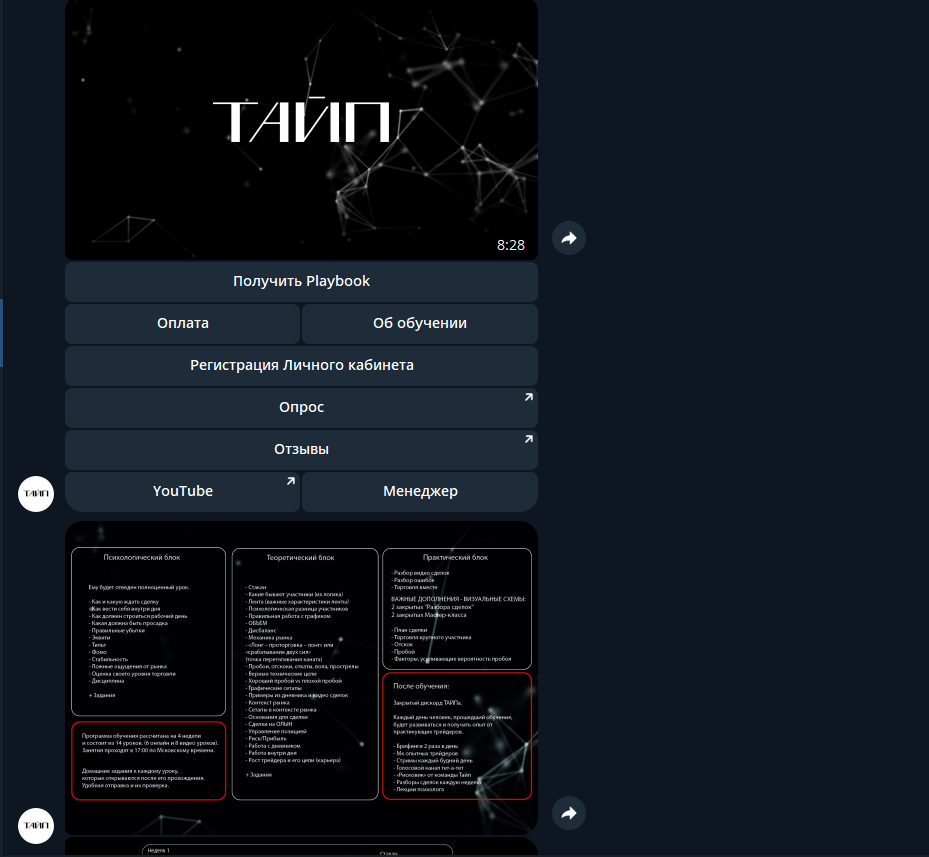929x857 pixels.
Task: Play the ТАЙП video thumbnail
Action: (x=301, y=129)
